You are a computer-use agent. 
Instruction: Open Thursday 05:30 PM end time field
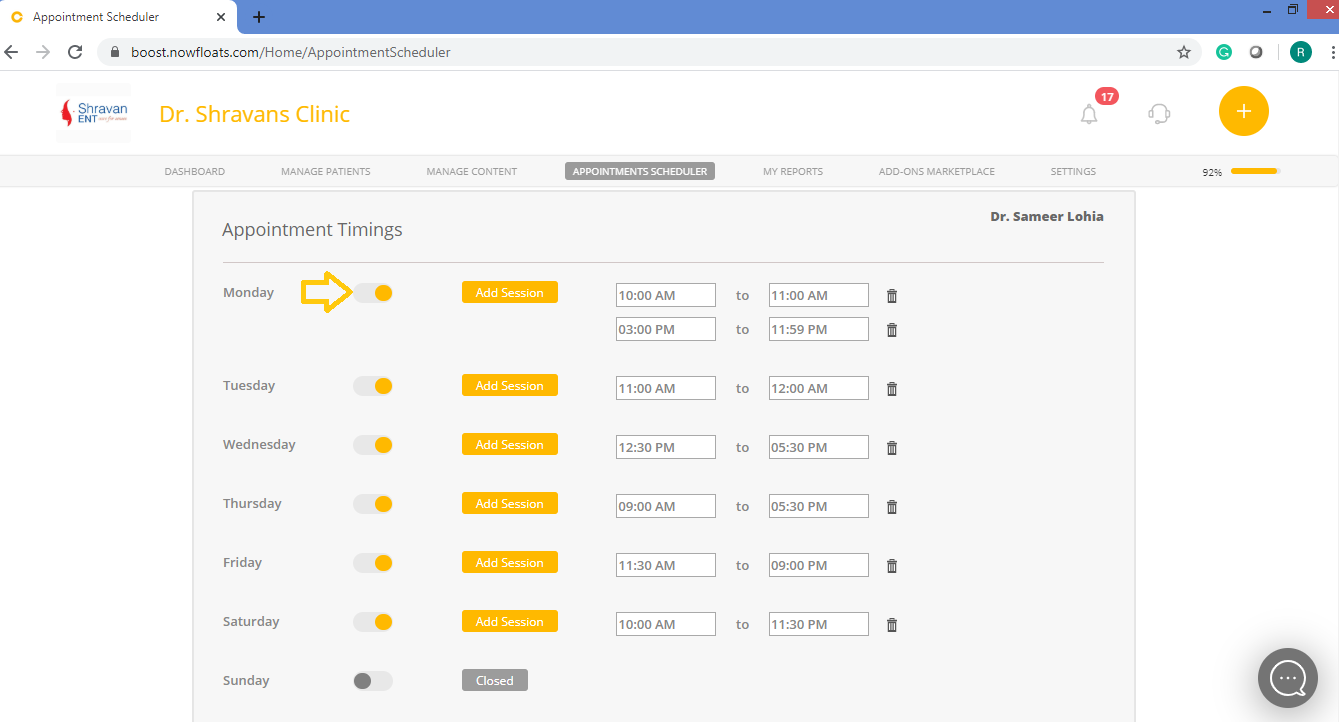point(819,506)
